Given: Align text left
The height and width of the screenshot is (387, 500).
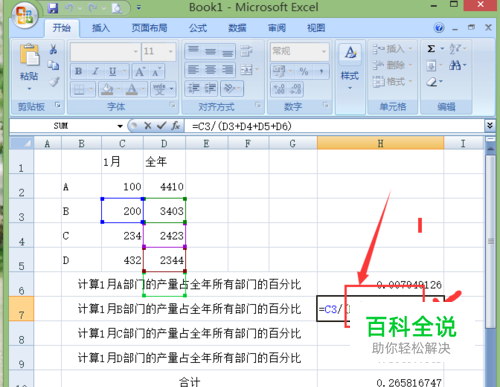Looking at the screenshot, I should [x=193, y=70].
